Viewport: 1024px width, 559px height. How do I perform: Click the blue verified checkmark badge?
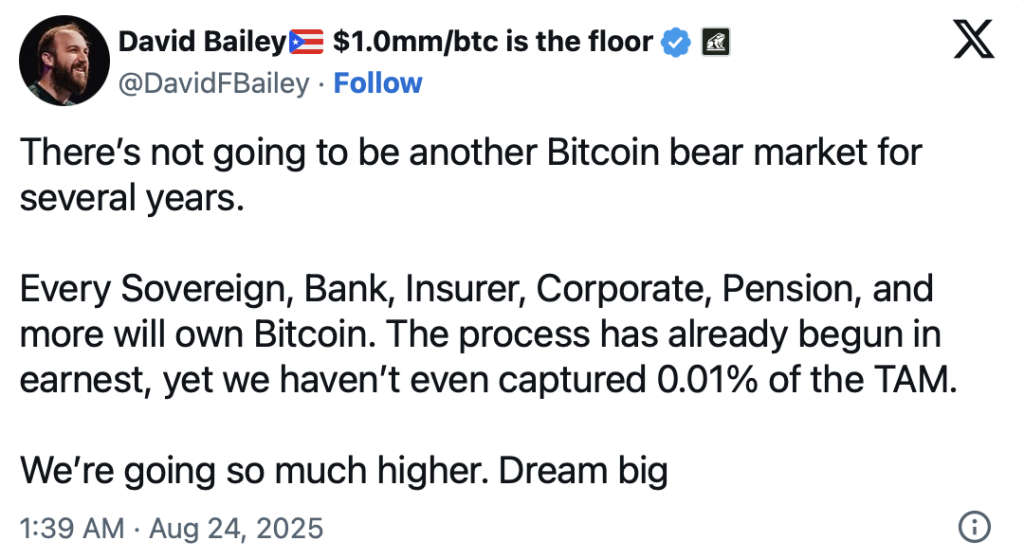coord(675,42)
